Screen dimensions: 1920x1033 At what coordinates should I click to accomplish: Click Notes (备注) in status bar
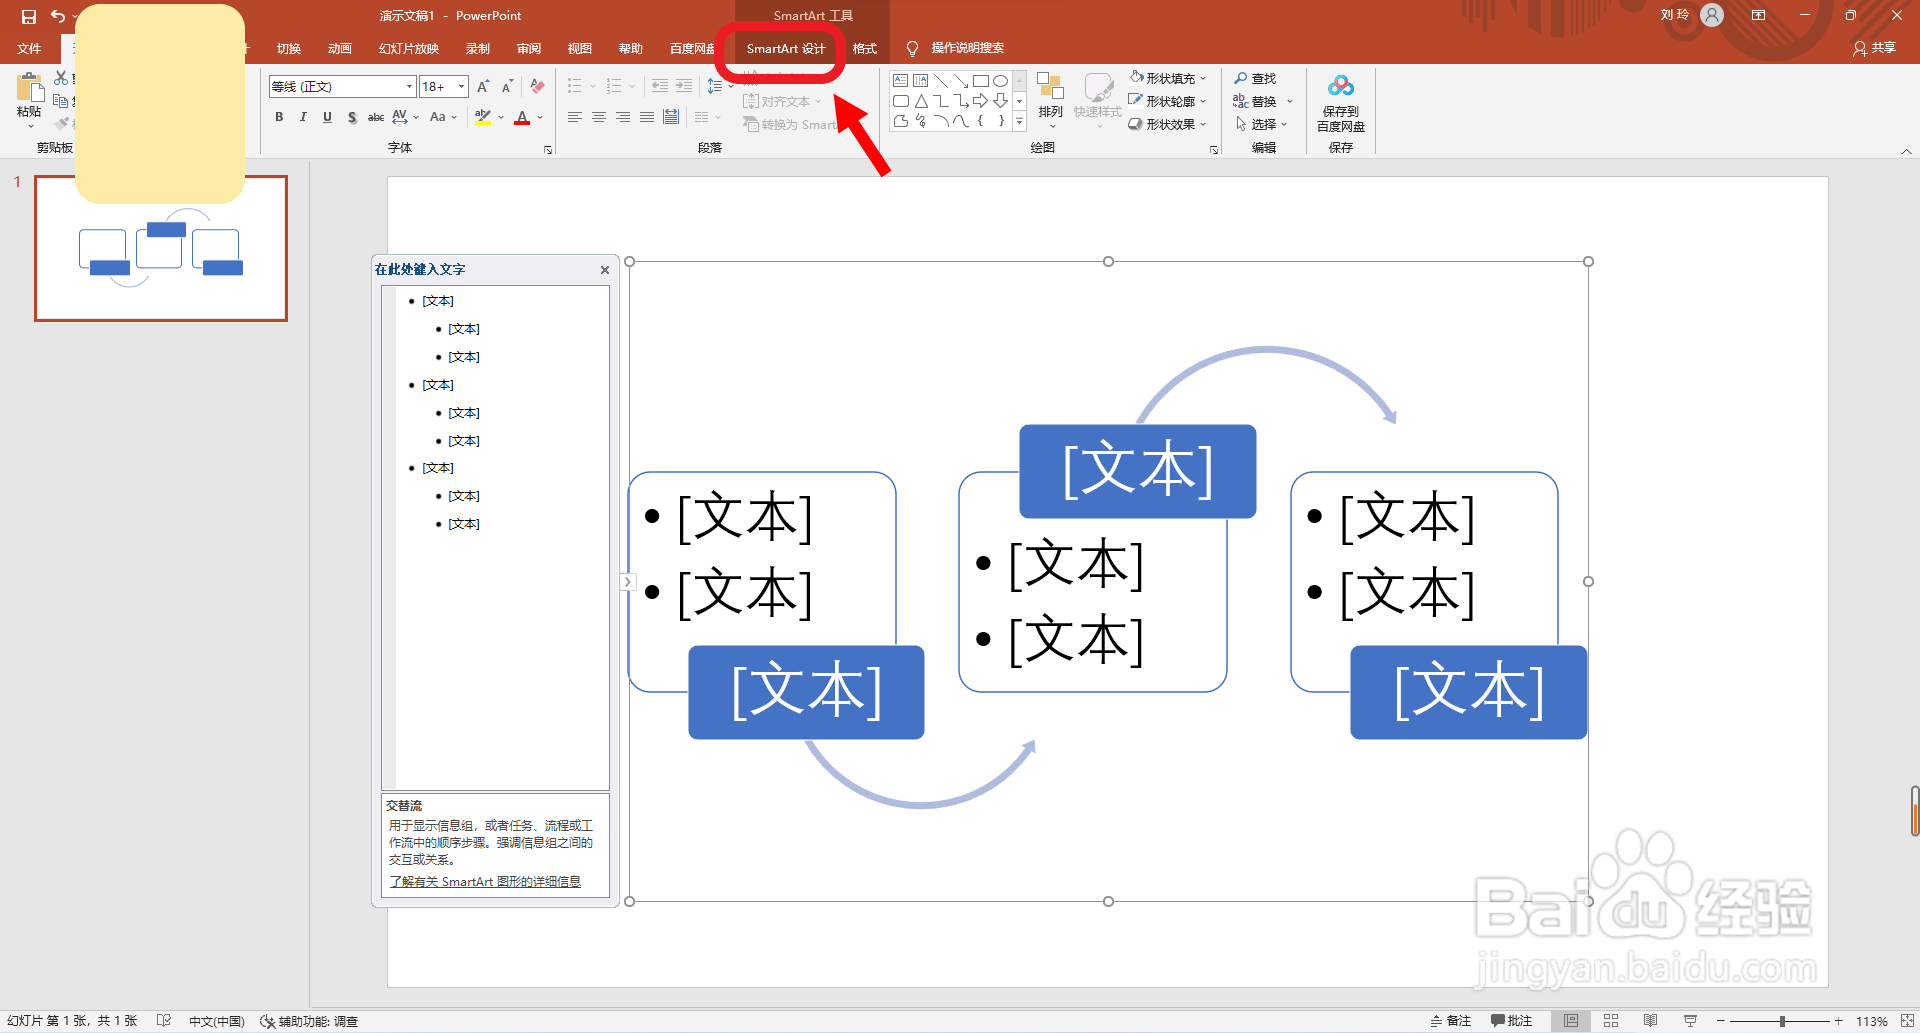pyautogui.click(x=1451, y=1021)
